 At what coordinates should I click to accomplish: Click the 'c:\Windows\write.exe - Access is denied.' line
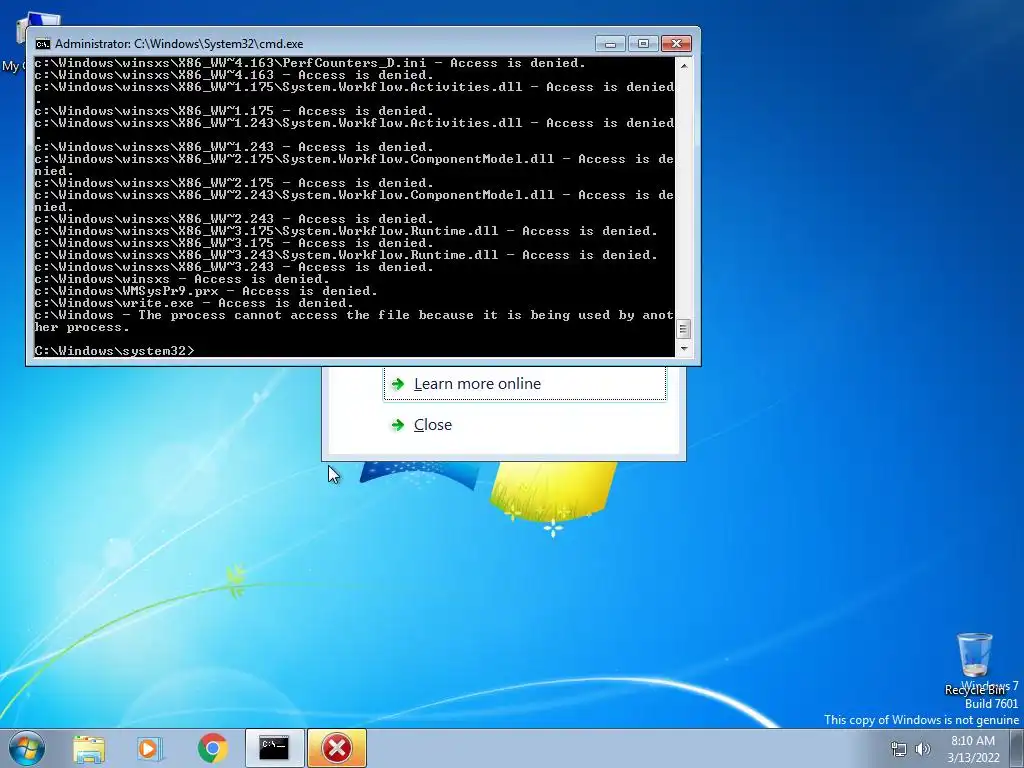pyautogui.click(x=194, y=303)
